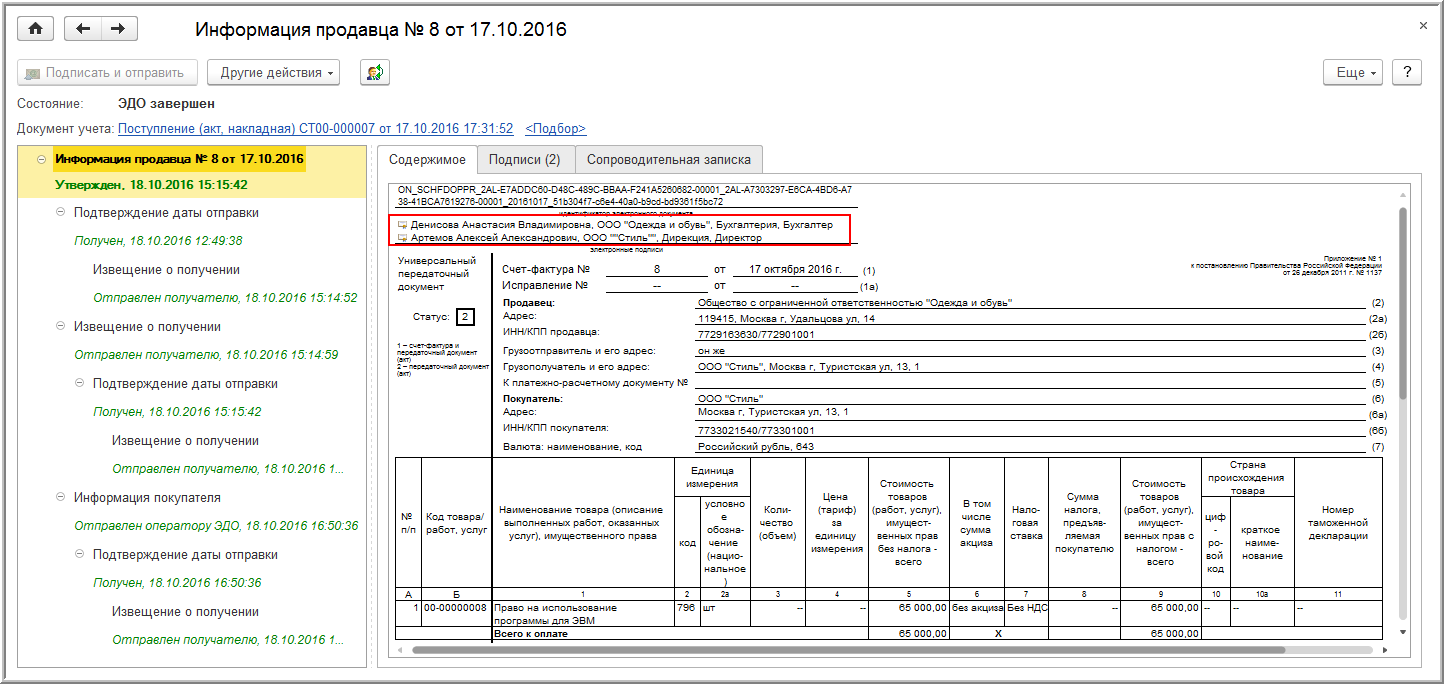Image resolution: width=1444 pixels, height=684 pixels.
Task: Navigate back with the left arrow
Action: click(83, 29)
